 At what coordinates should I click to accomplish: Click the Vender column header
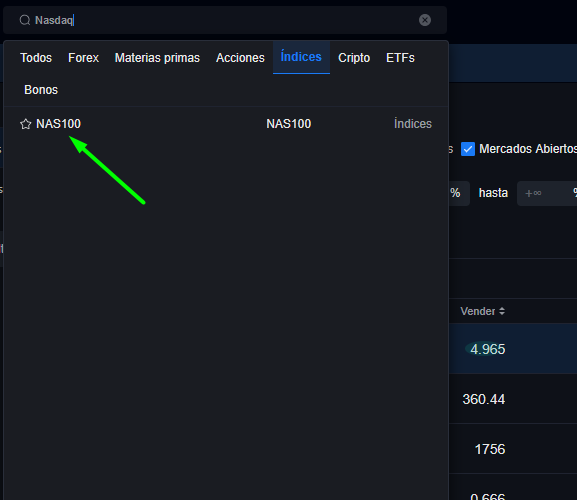coord(478,311)
